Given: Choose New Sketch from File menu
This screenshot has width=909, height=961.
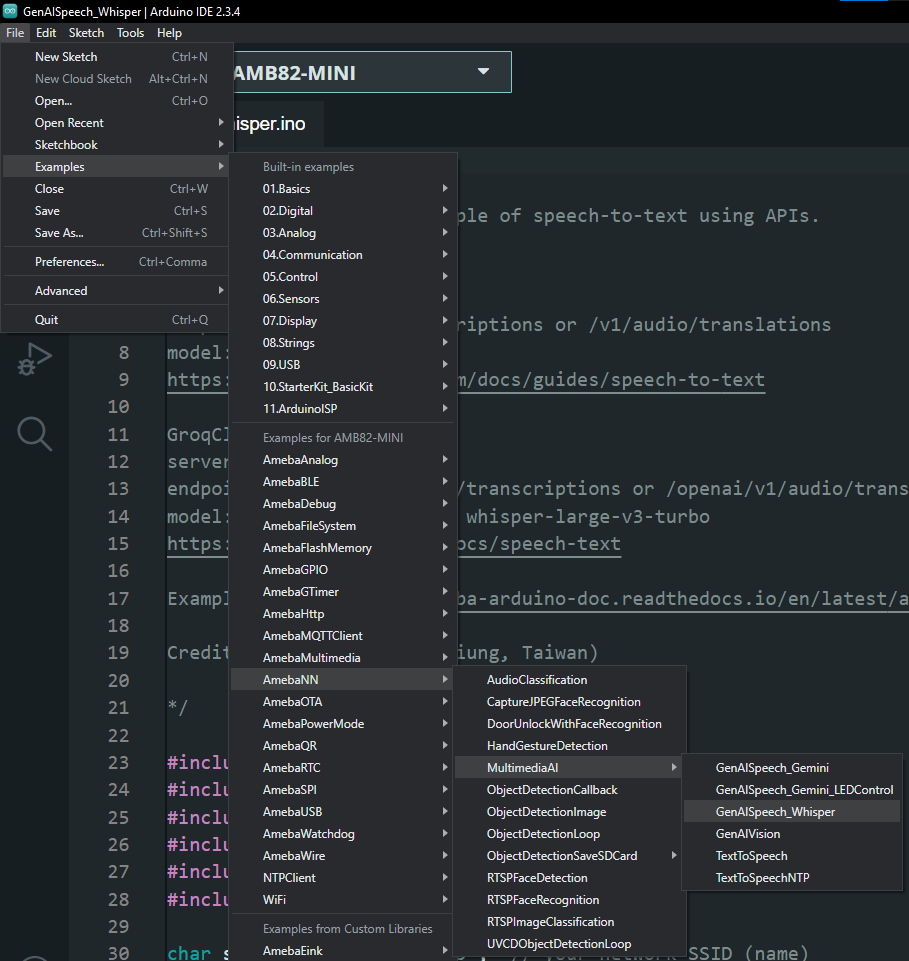Looking at the screenshot, I should click(116, 56).
